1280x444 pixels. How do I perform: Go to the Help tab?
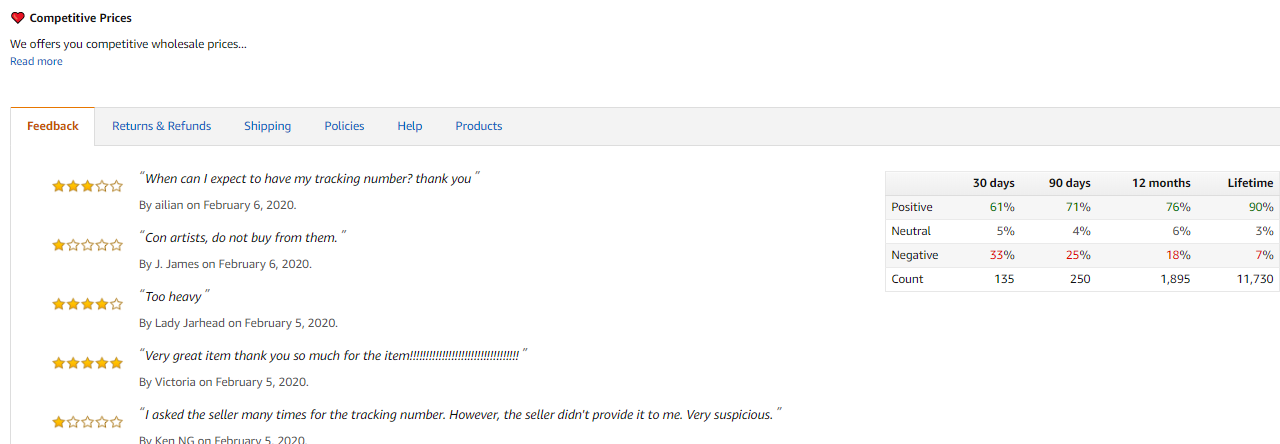coord(410,126)
